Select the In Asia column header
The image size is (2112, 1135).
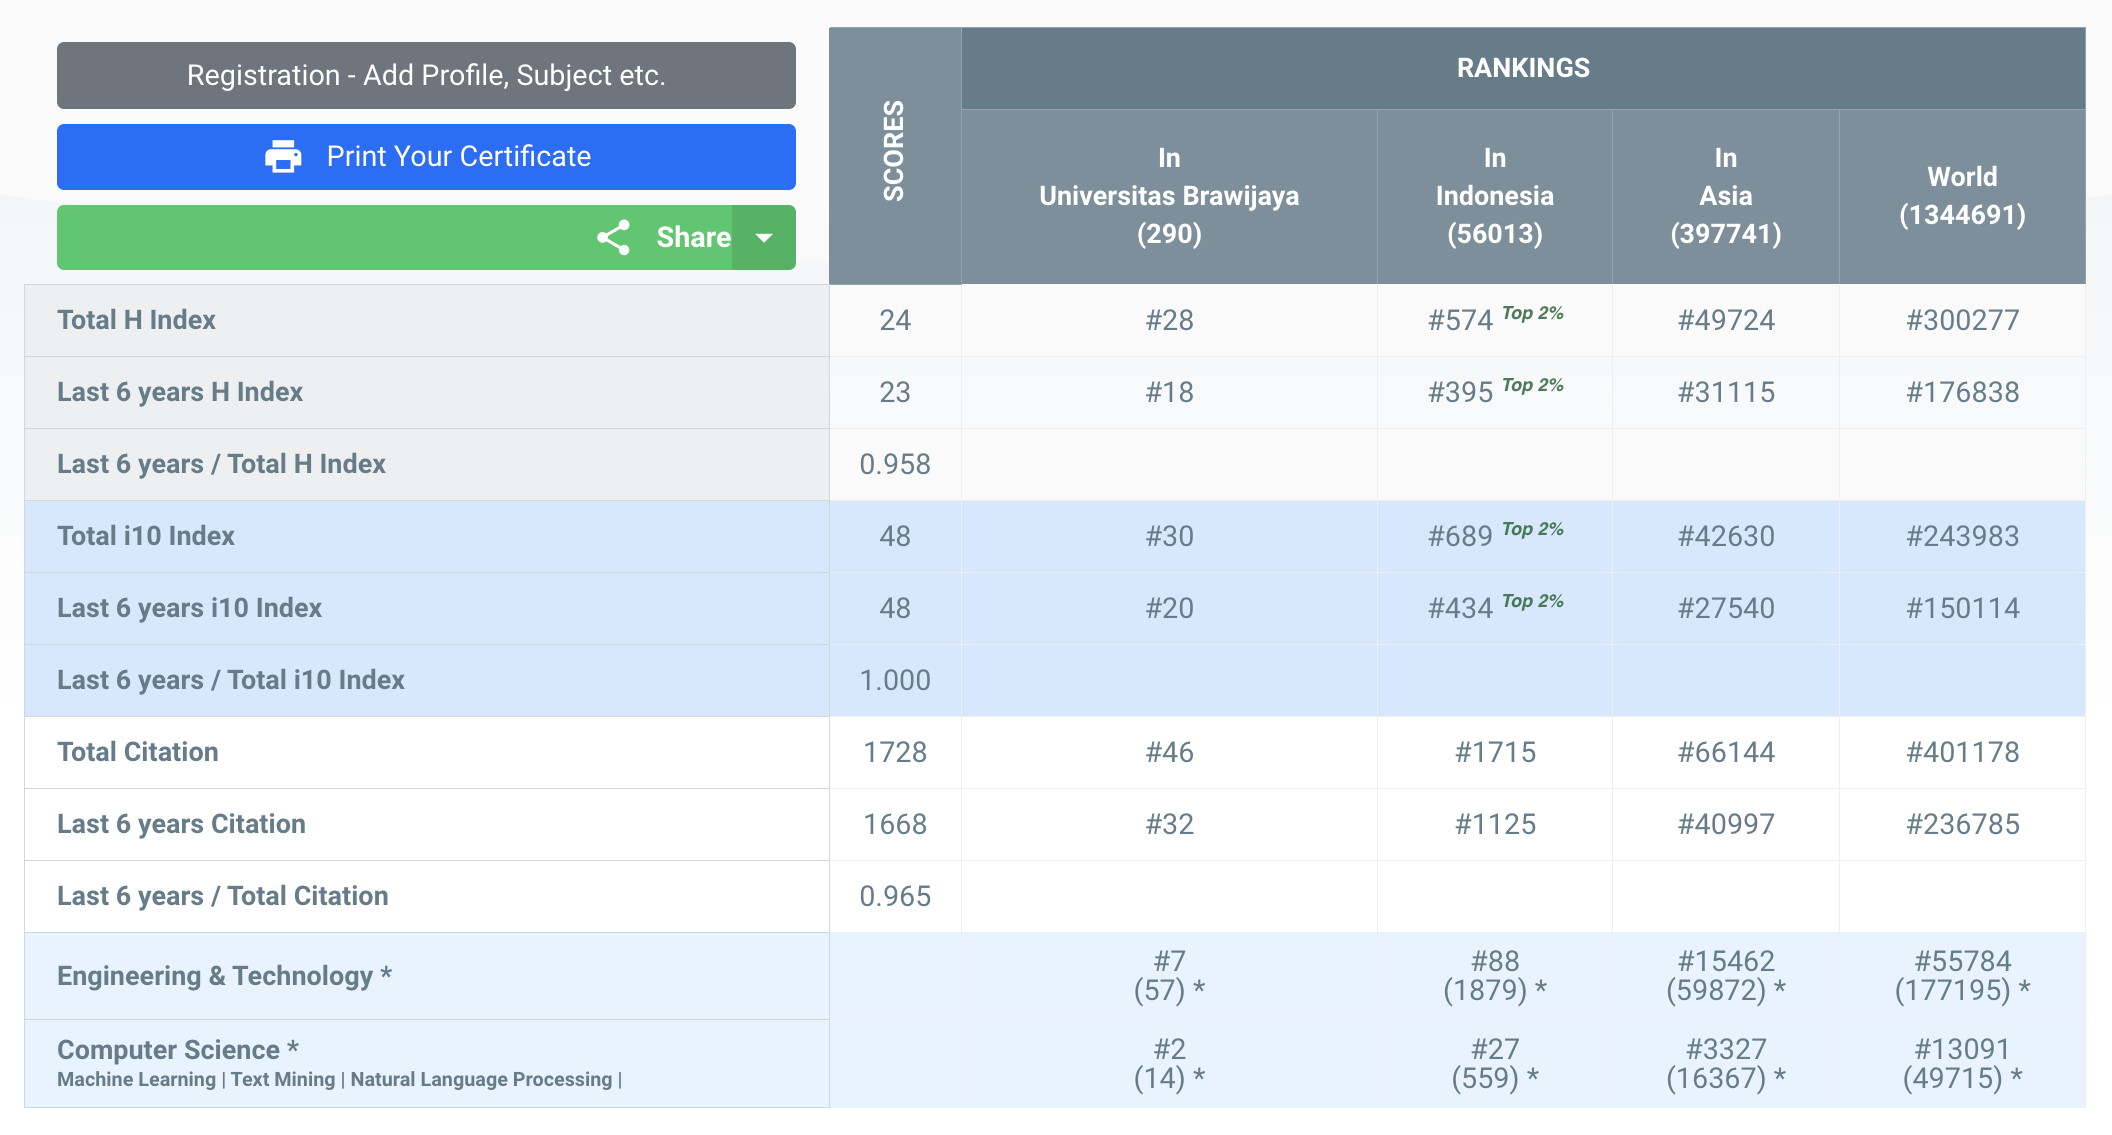1725,196
